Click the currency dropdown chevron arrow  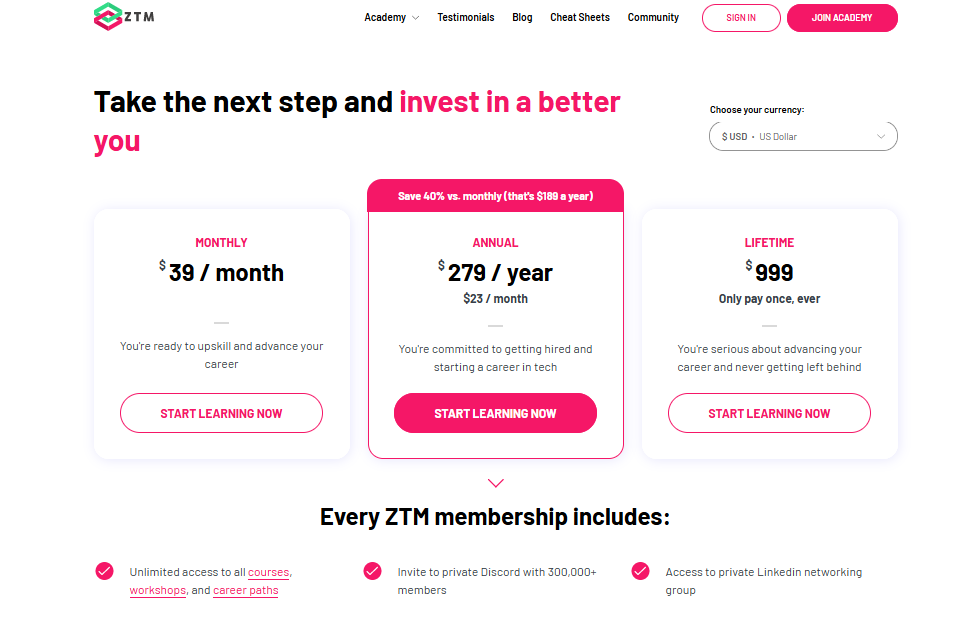pyautogui.click(x=881, y=136)
